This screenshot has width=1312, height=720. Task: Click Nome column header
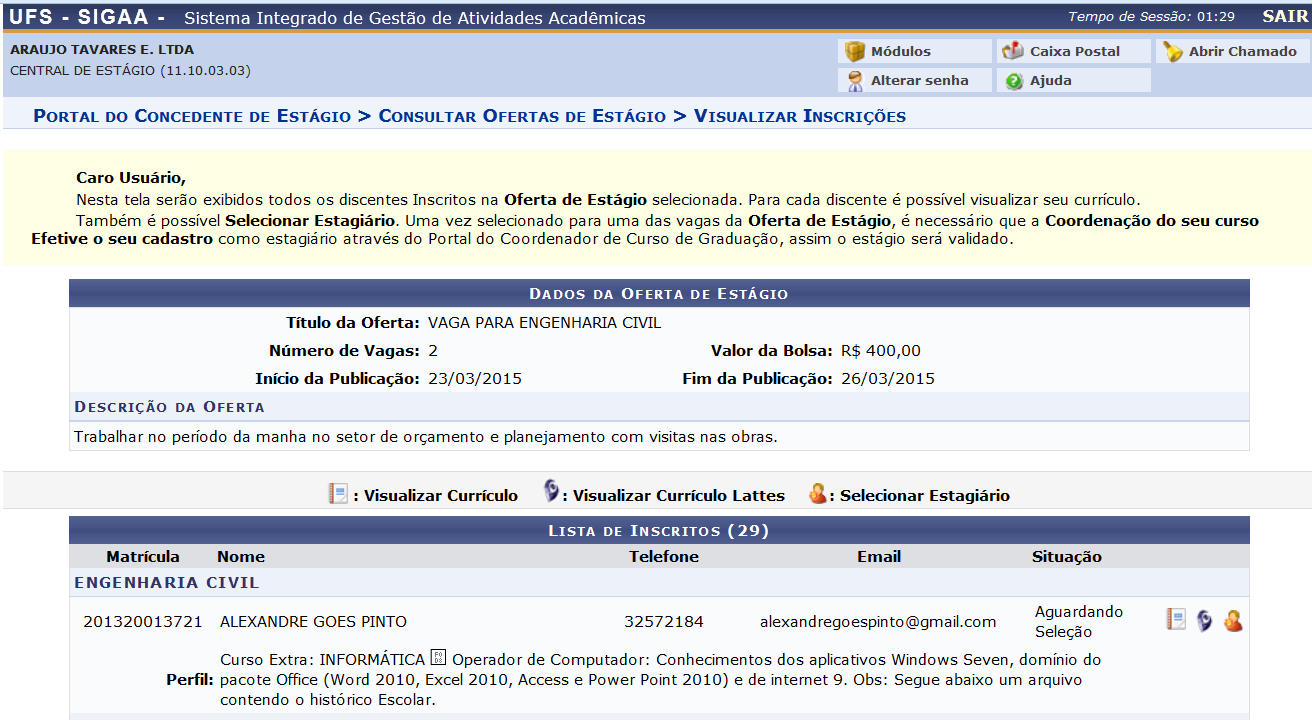tap(241, 557)
